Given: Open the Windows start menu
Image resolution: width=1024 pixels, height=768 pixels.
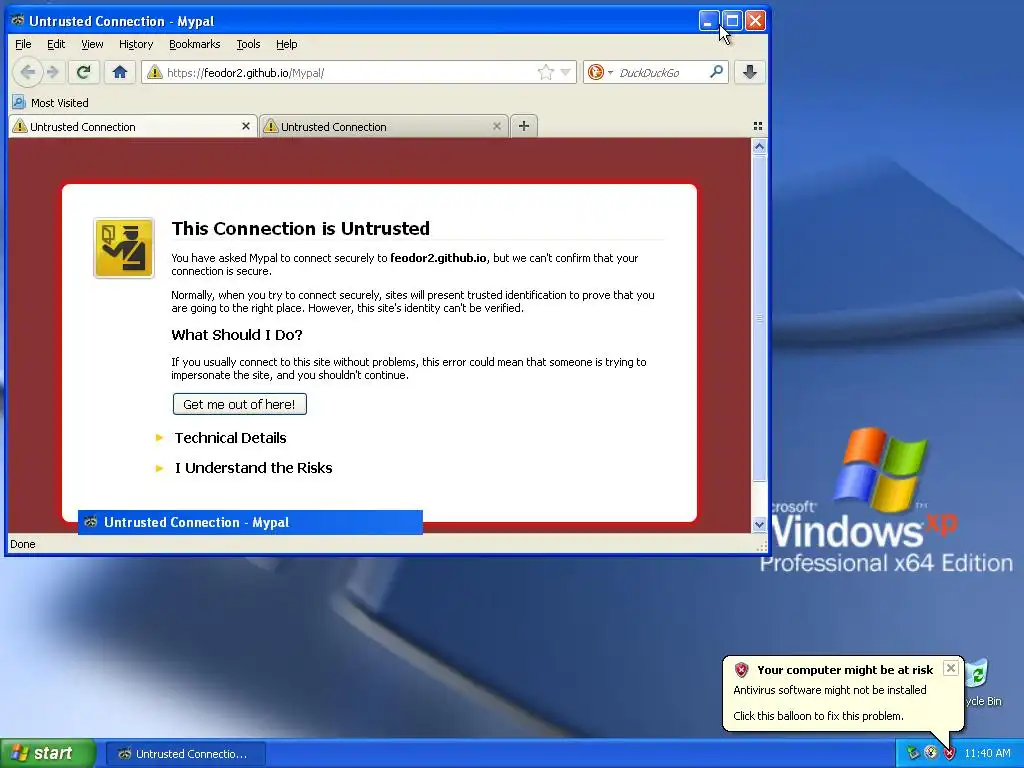Looking at the screenshot, I should [48, 754].
